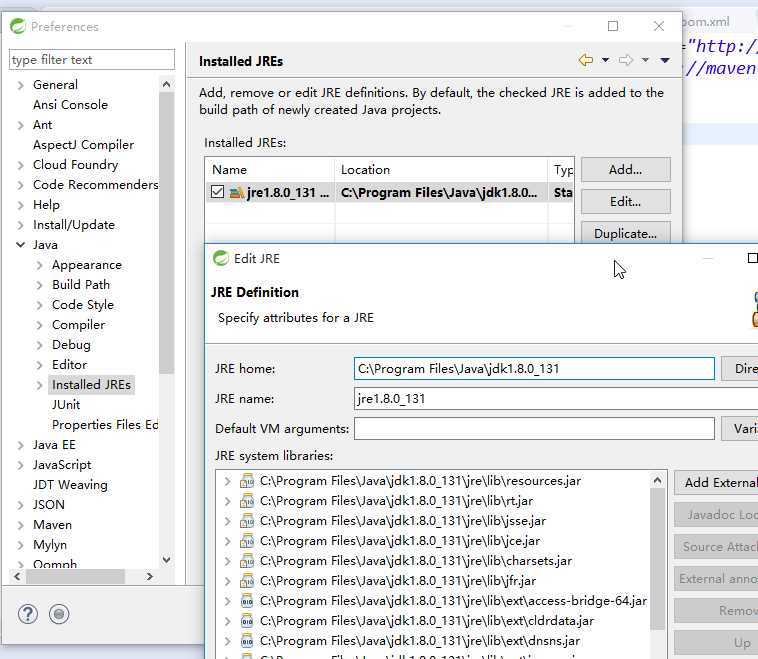Click the Default VM arguments field
758x659 pixels.
pos(534,429)
